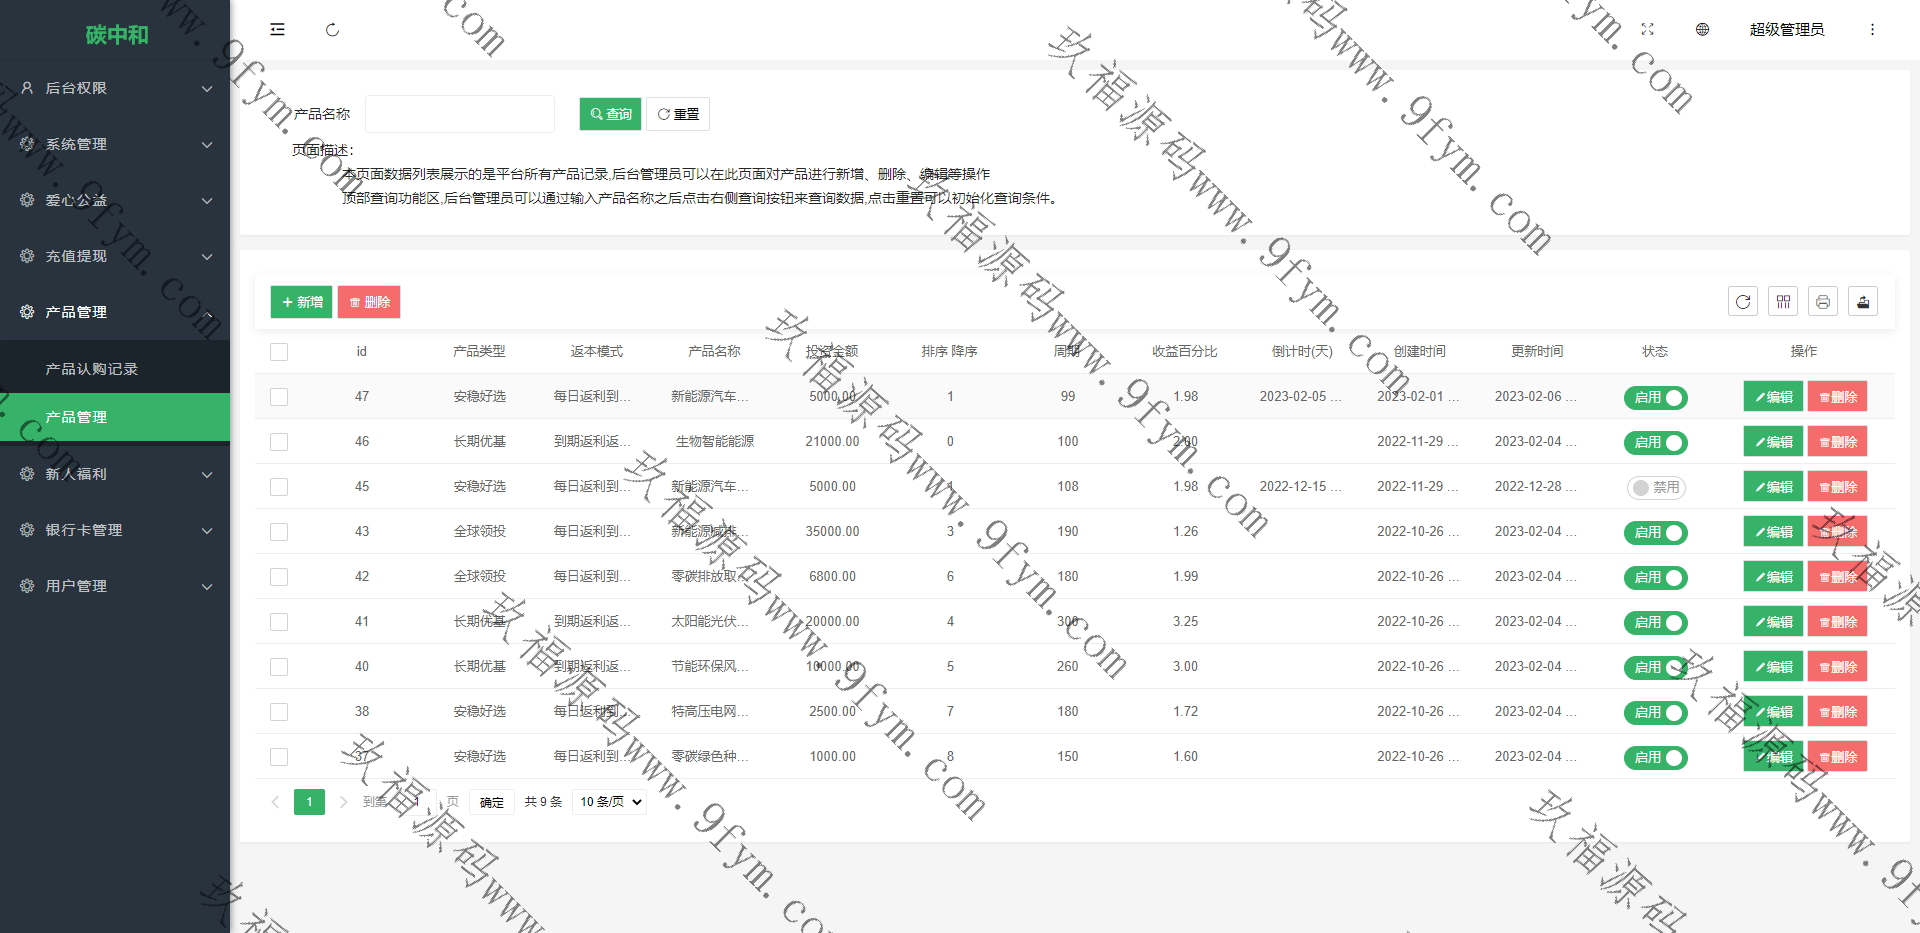Expand the 充值提现 sidebar menu
This screenshot has height=933, width=1920.
coord(115,256)
